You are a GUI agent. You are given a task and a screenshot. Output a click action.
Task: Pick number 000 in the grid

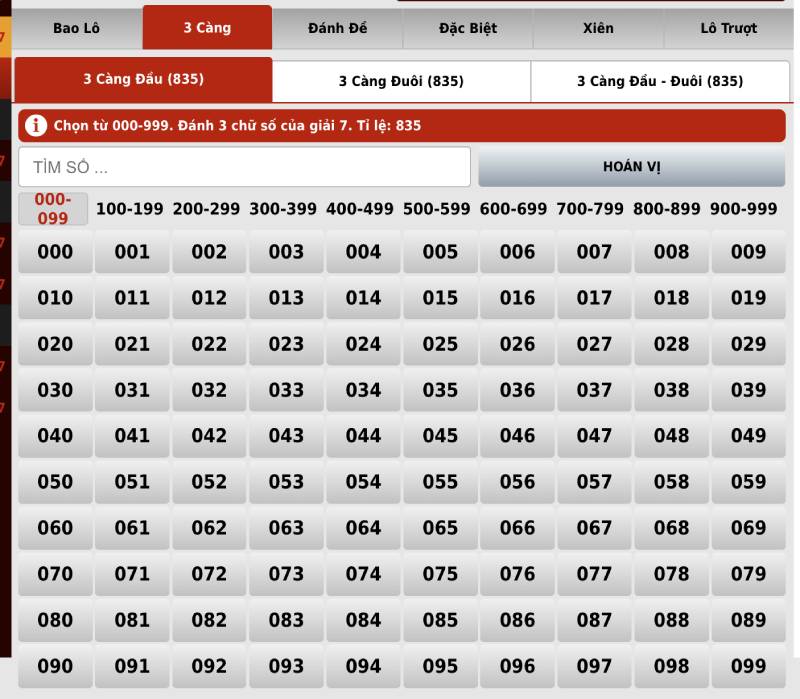click(x=55, y=252)
